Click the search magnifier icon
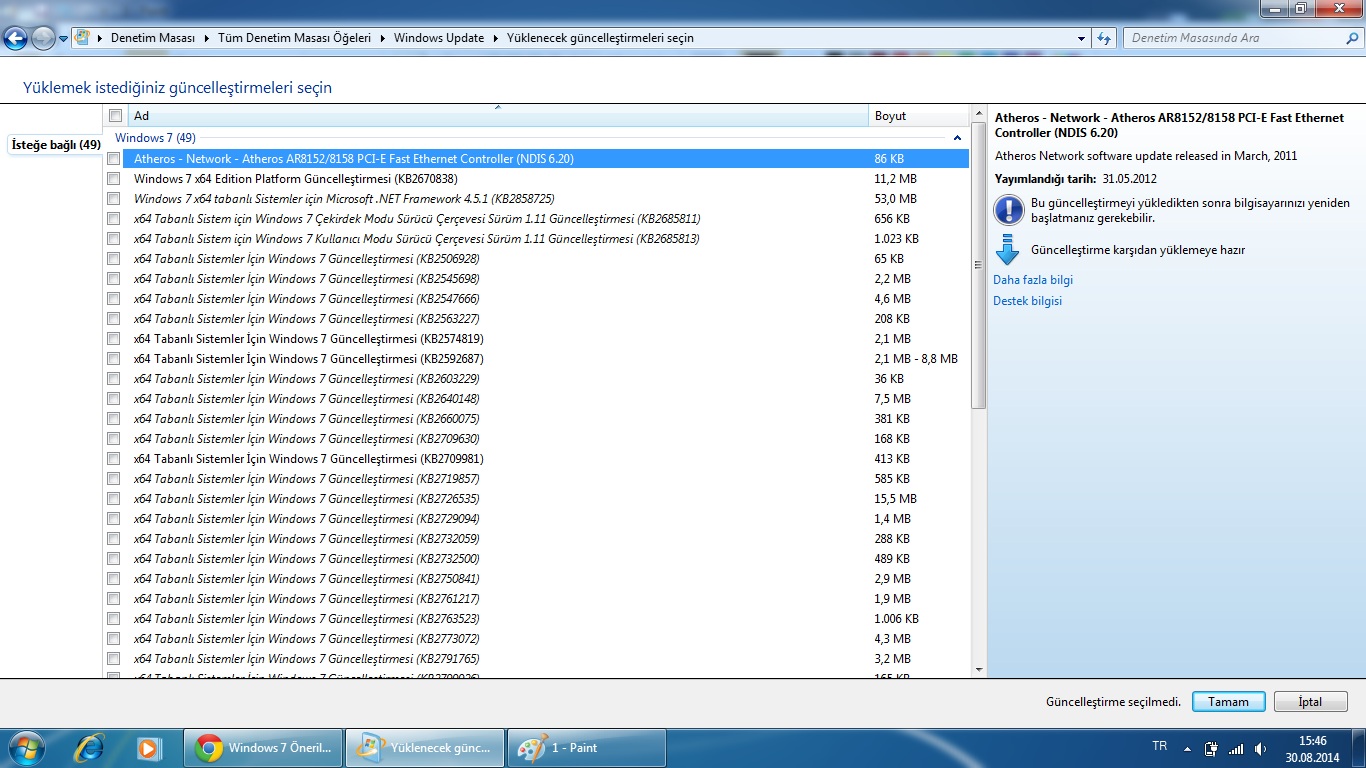The height and width of the screenshot is (768, 1366). pos(1353,38)
